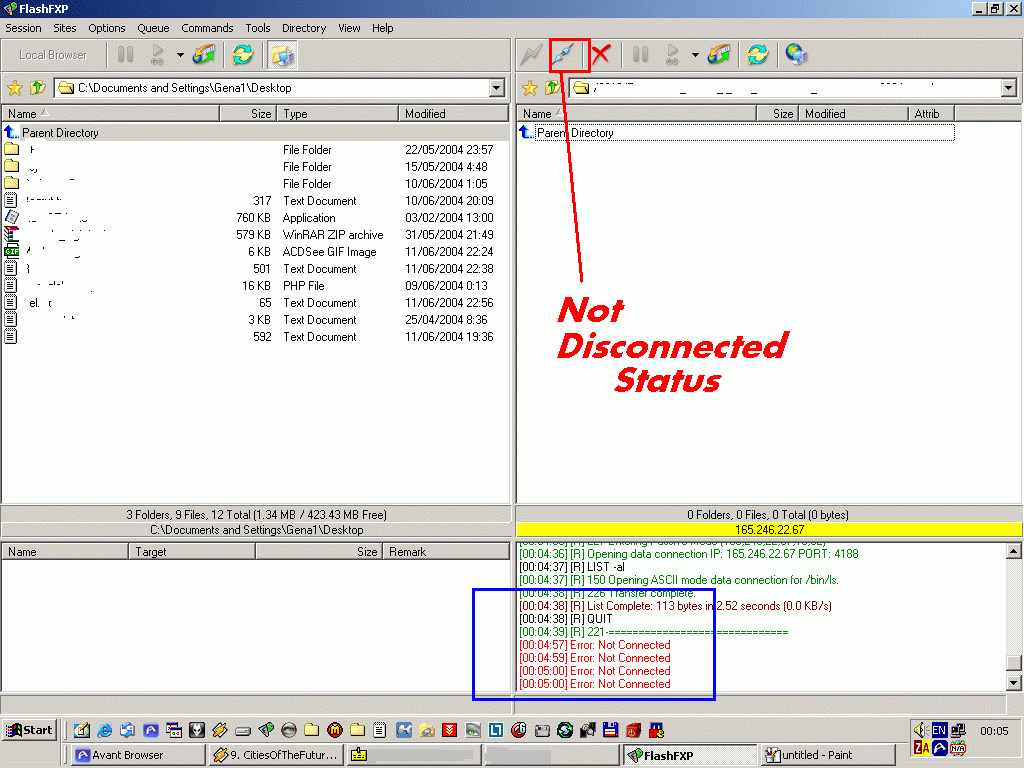
Task: Expand the remote path dropdown arrow
Action: point(1008,88)
